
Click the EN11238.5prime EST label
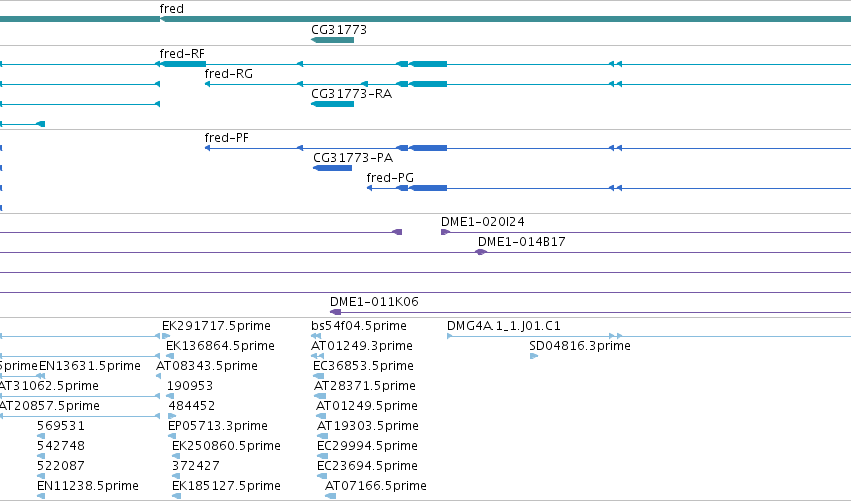(87, 486)
